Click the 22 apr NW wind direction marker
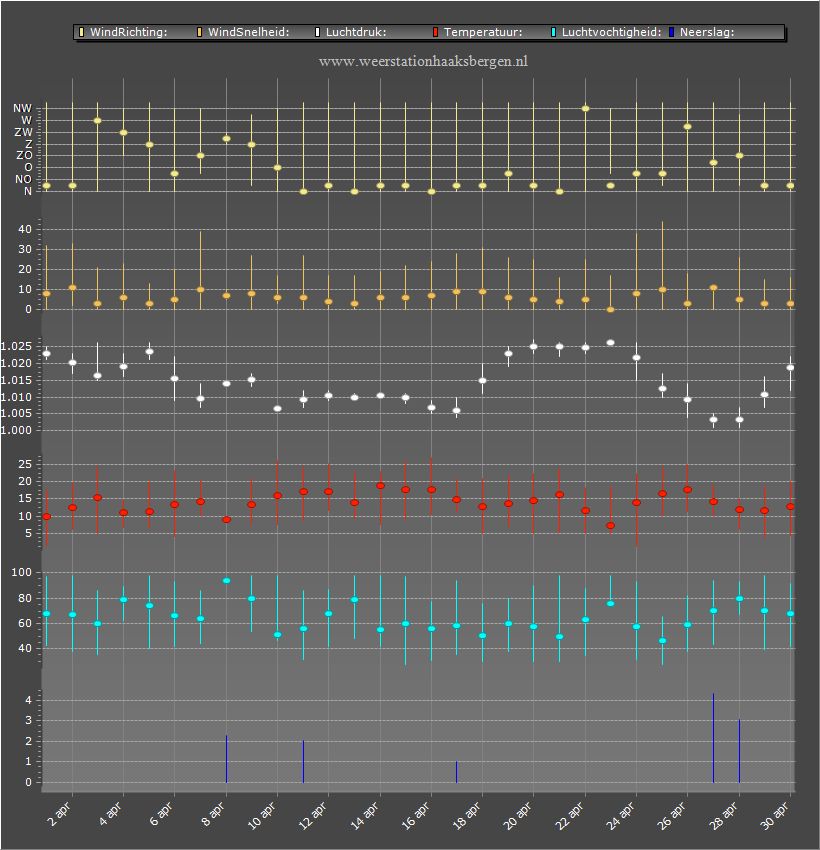Image resolution: width=820 pixels, height=850 pixels. coord(585,108)
